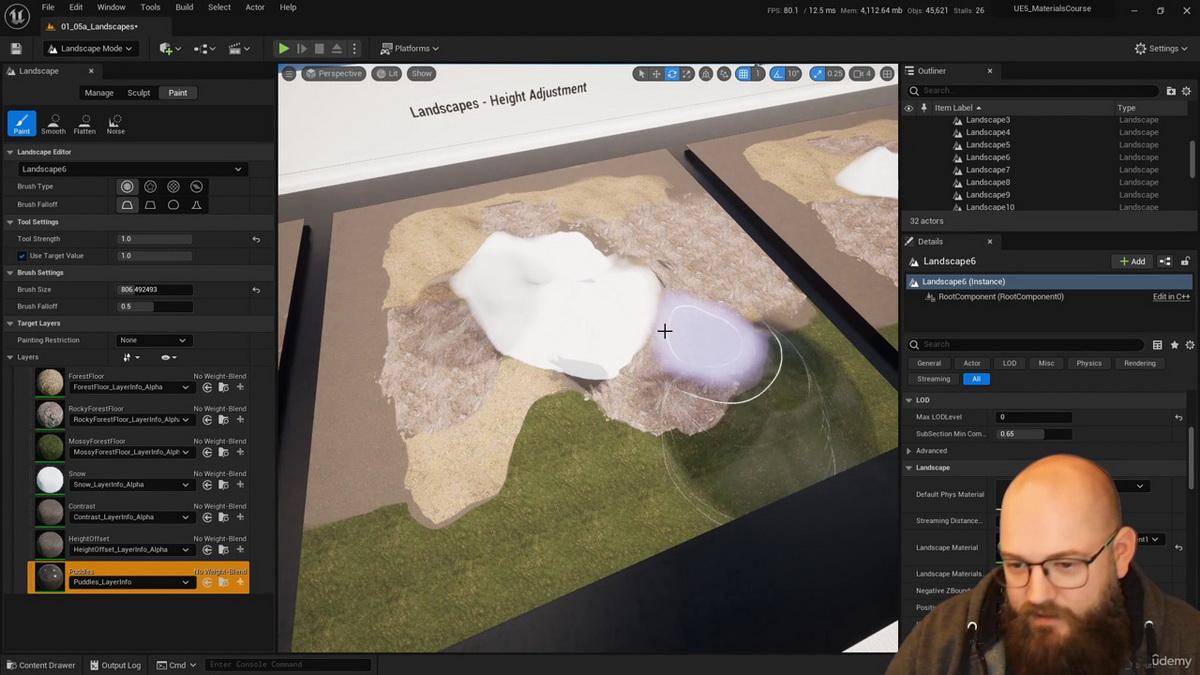Toggle the property matrix grid view in Details
Screen dimensions: 1200x675
click(1157, 344)
